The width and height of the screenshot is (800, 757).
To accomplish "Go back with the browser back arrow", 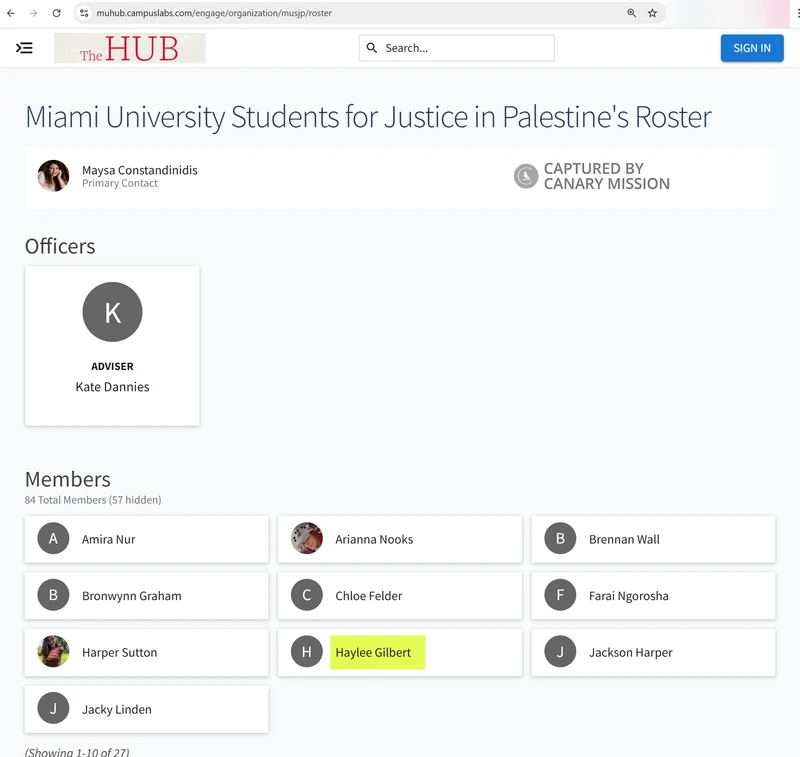I will point(11,13).
